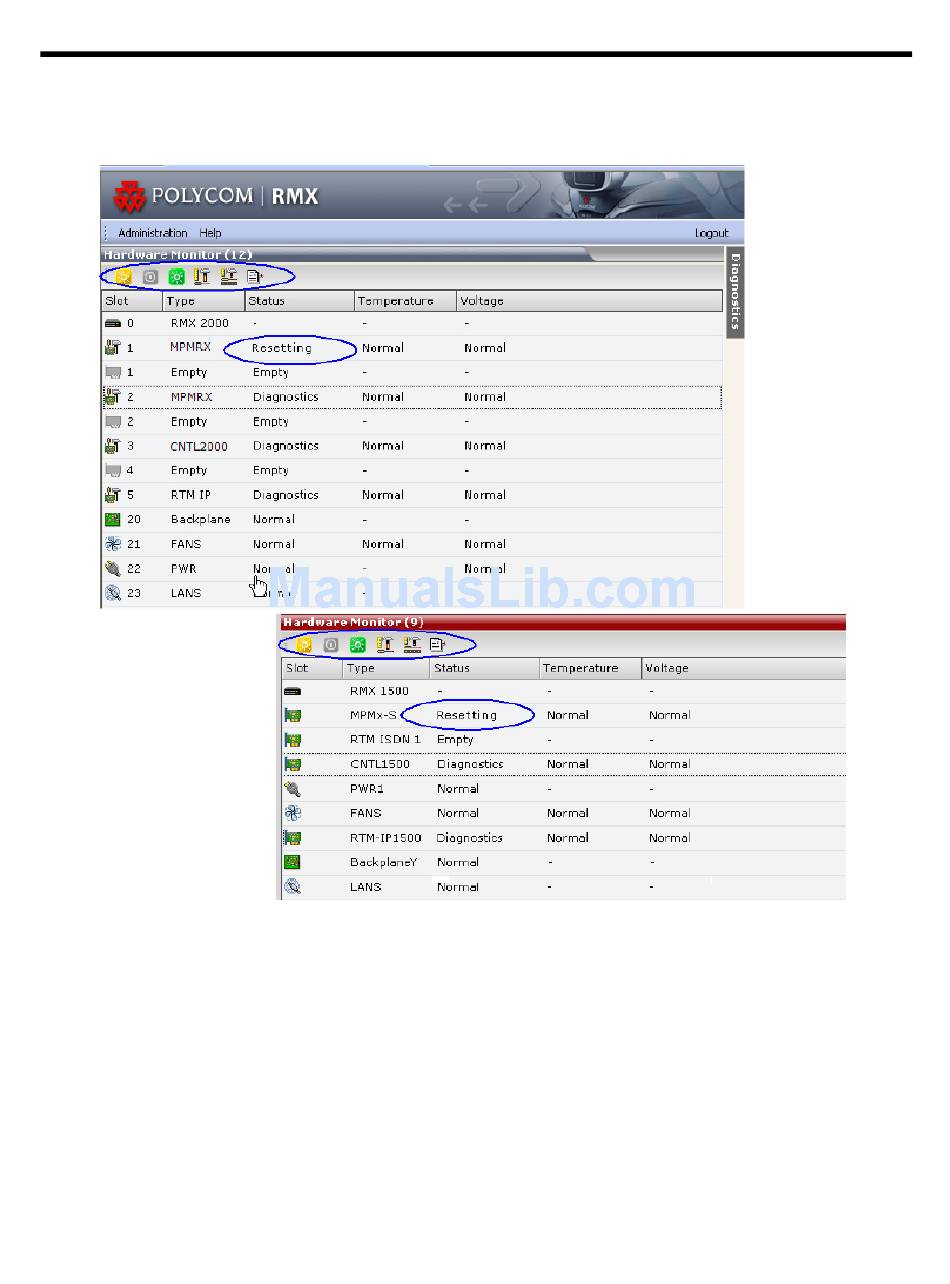Click the card icon beside CNTL1500
Viewport: 950px width, 1284px height.
(x=292, y=764)
